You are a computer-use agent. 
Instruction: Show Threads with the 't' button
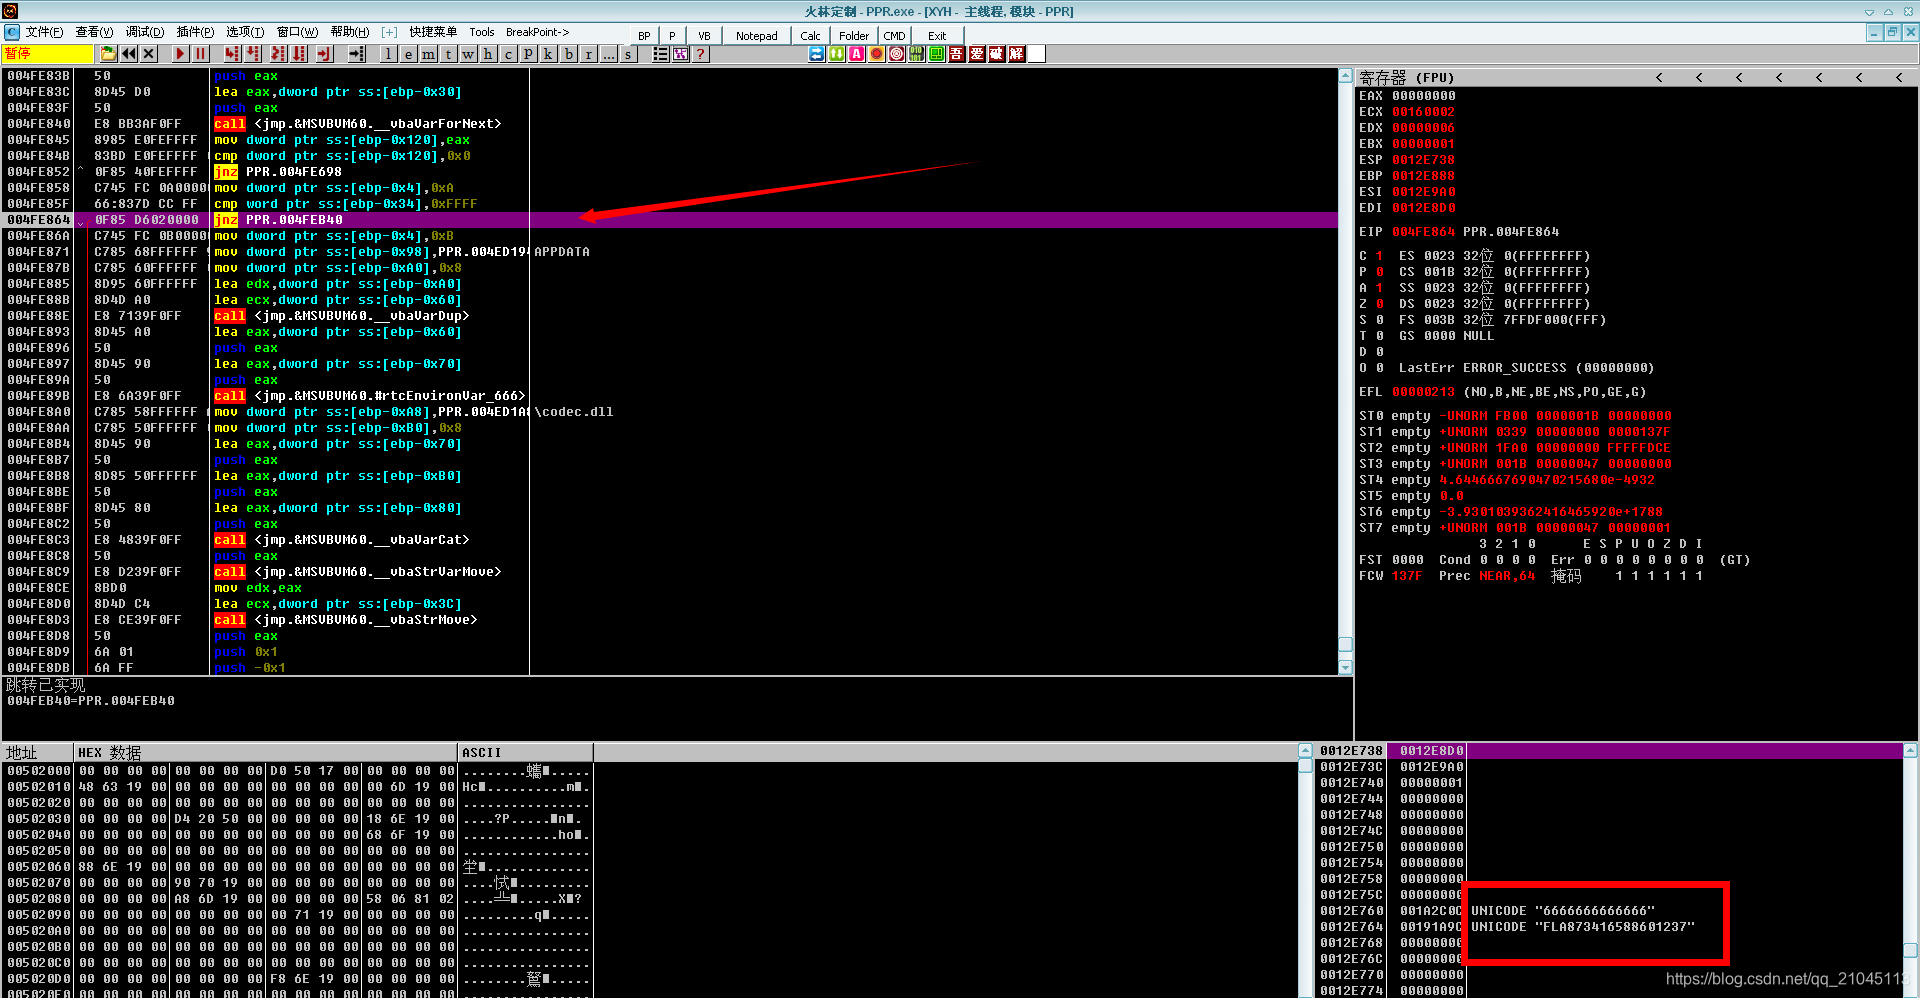[448, 54]
